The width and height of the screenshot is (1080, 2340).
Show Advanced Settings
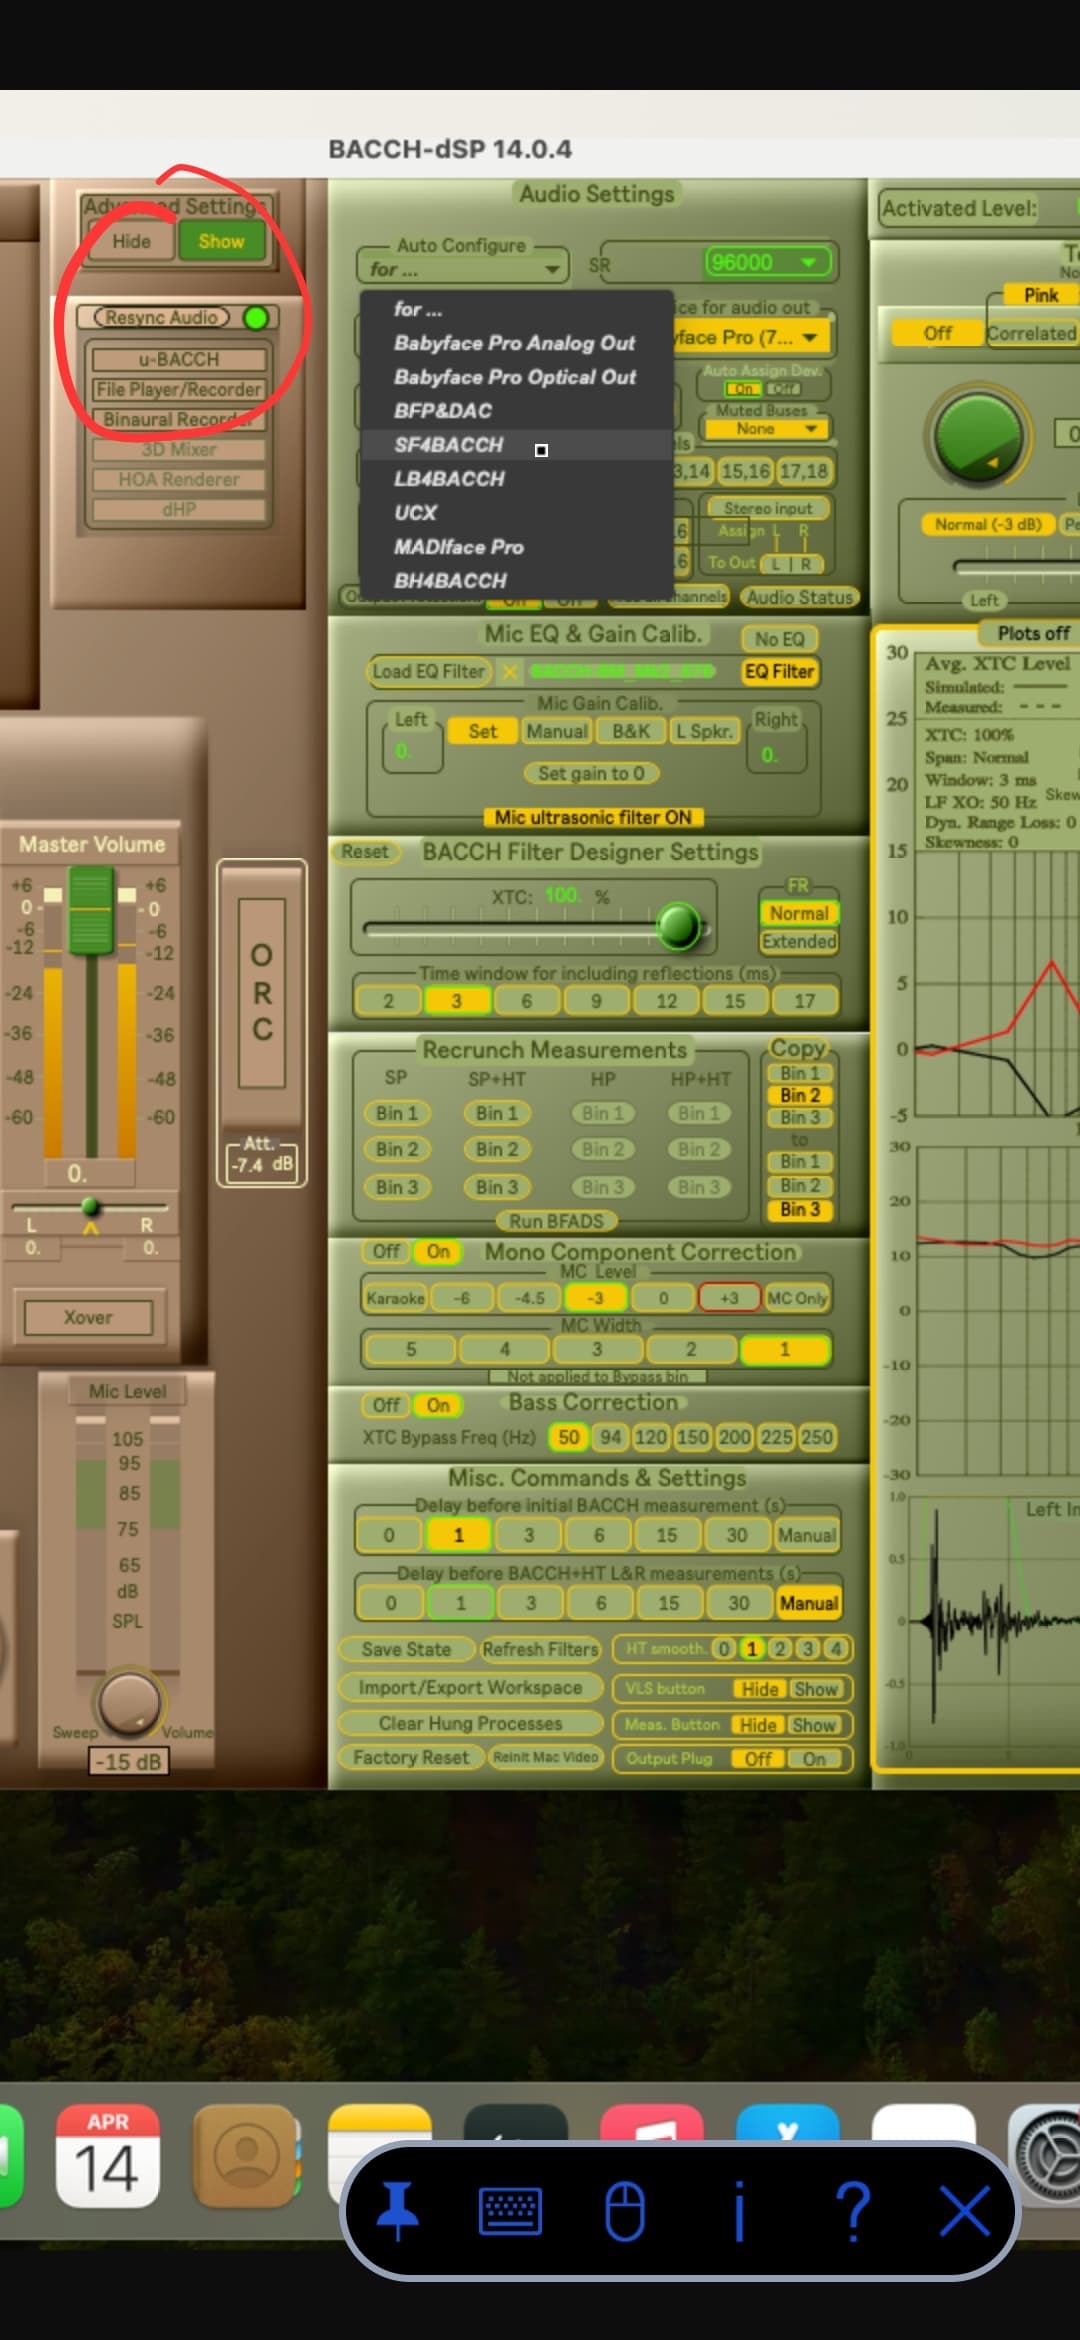pyautogui.click(x=221, y=241)
